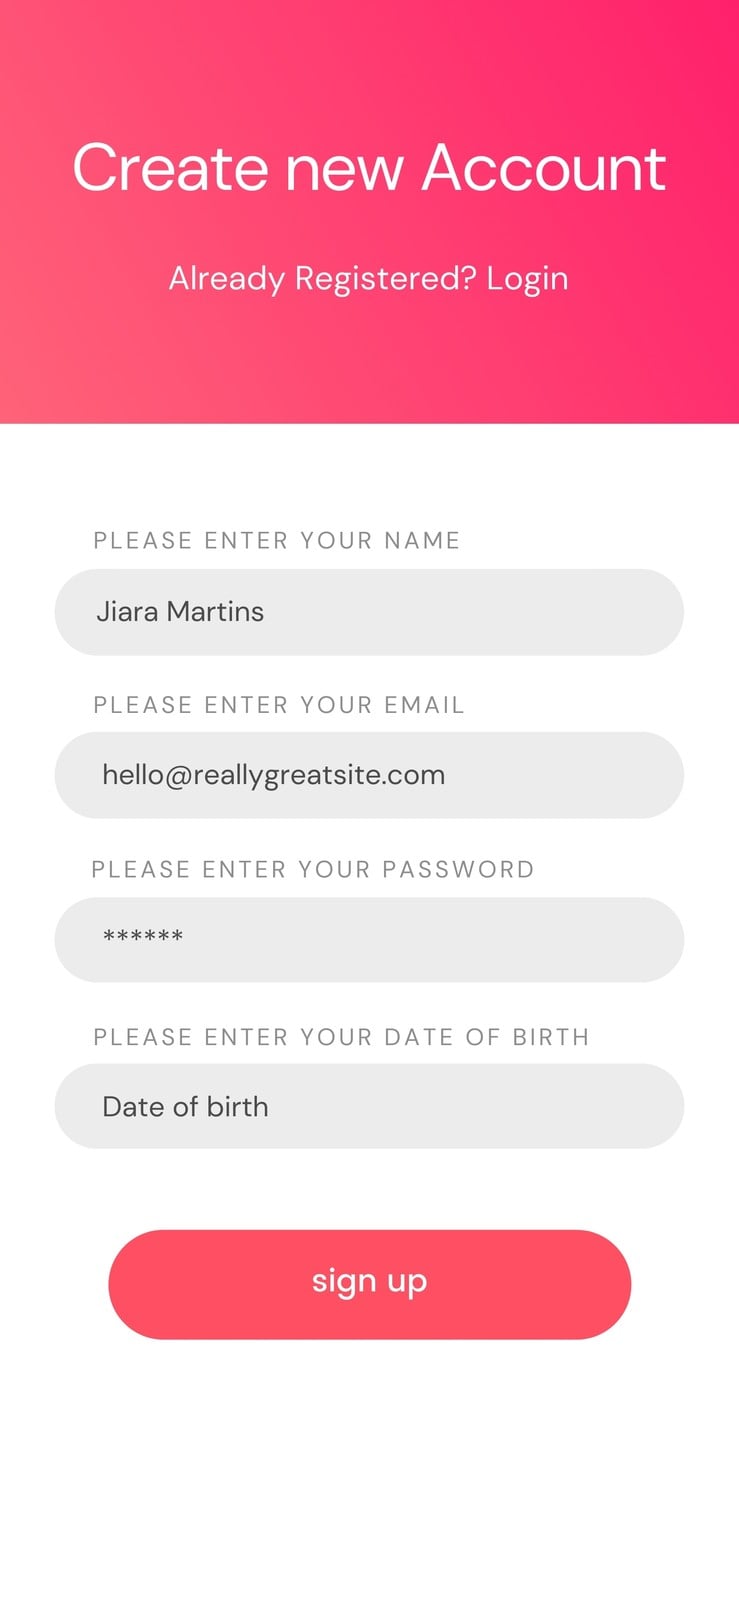Click the 'Already Registered?' text
This screenshot has width=739, height=1600.
(322, 278)
